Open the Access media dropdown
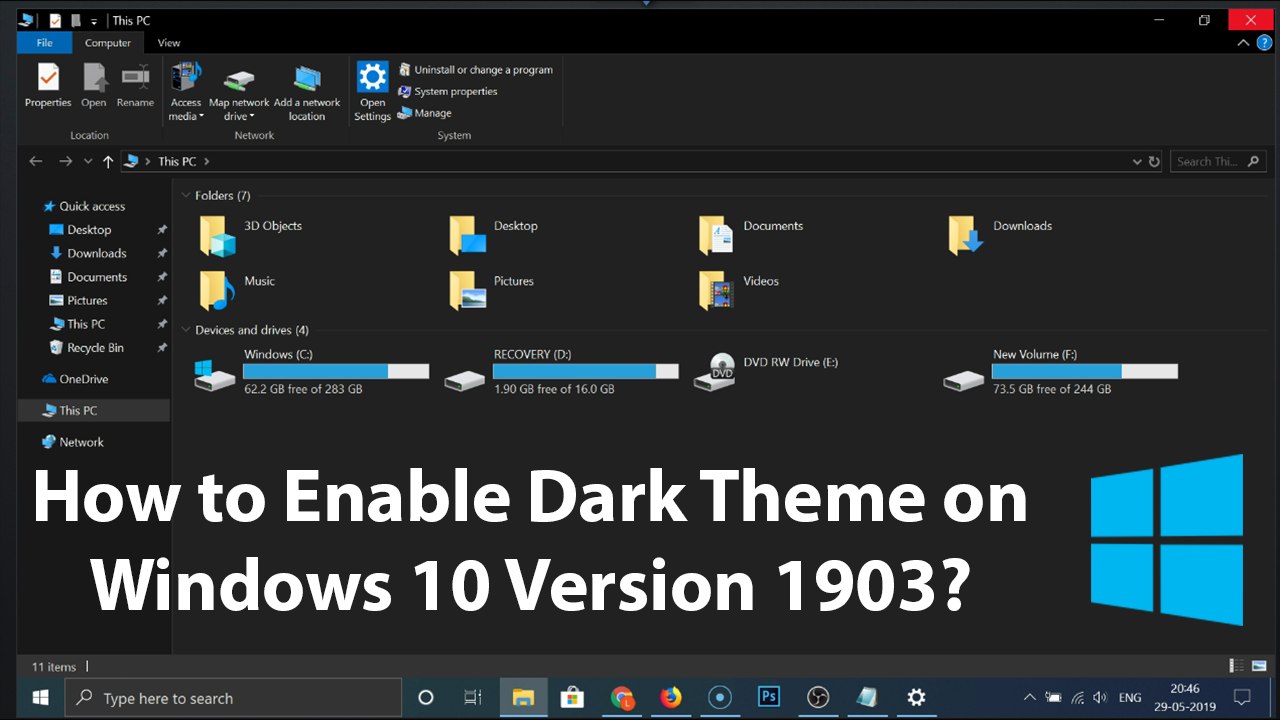 click(x=186, y=91)
